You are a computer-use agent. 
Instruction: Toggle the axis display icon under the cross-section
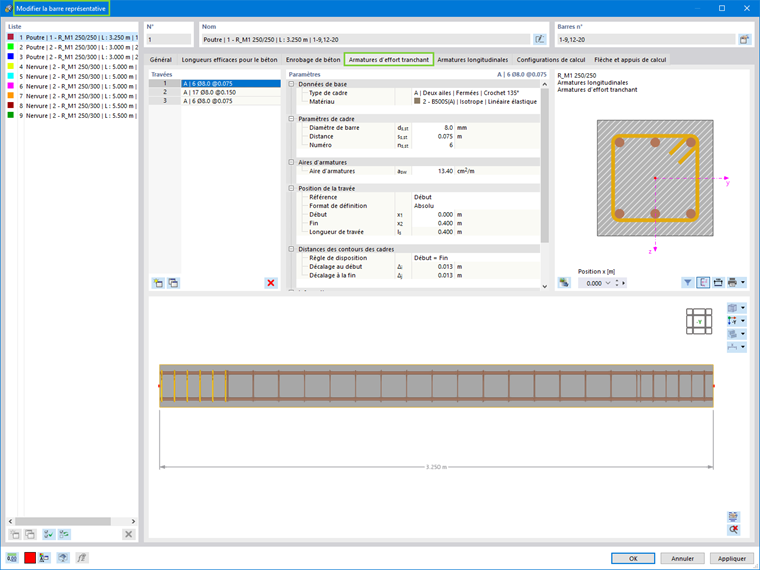(x=703, y=282)
